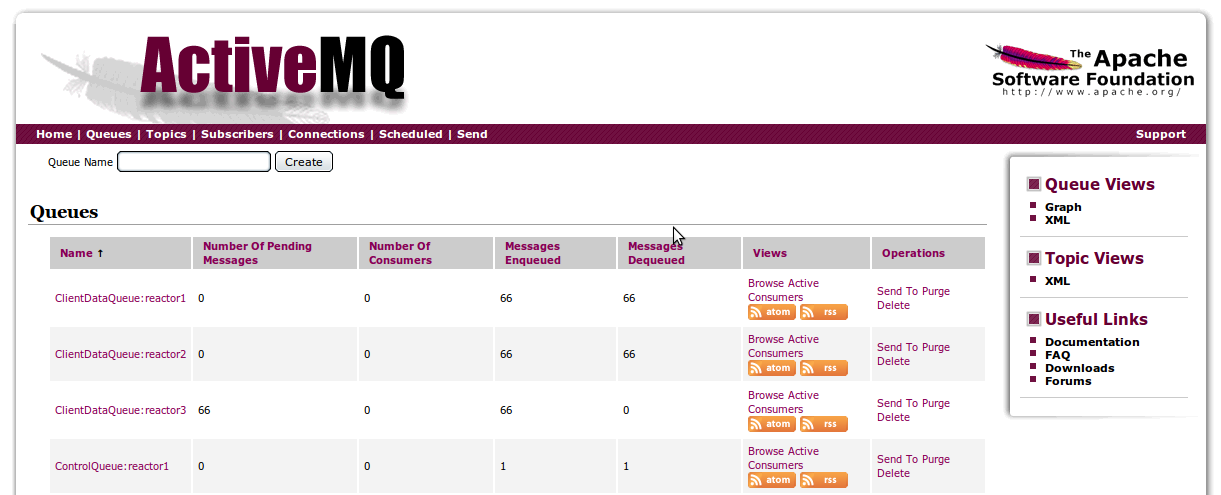This screenshot has width=1221, height=495.
Task: Browse Active Consumers for ClientDataQueue:reactor2
Action: pos(783,346)
